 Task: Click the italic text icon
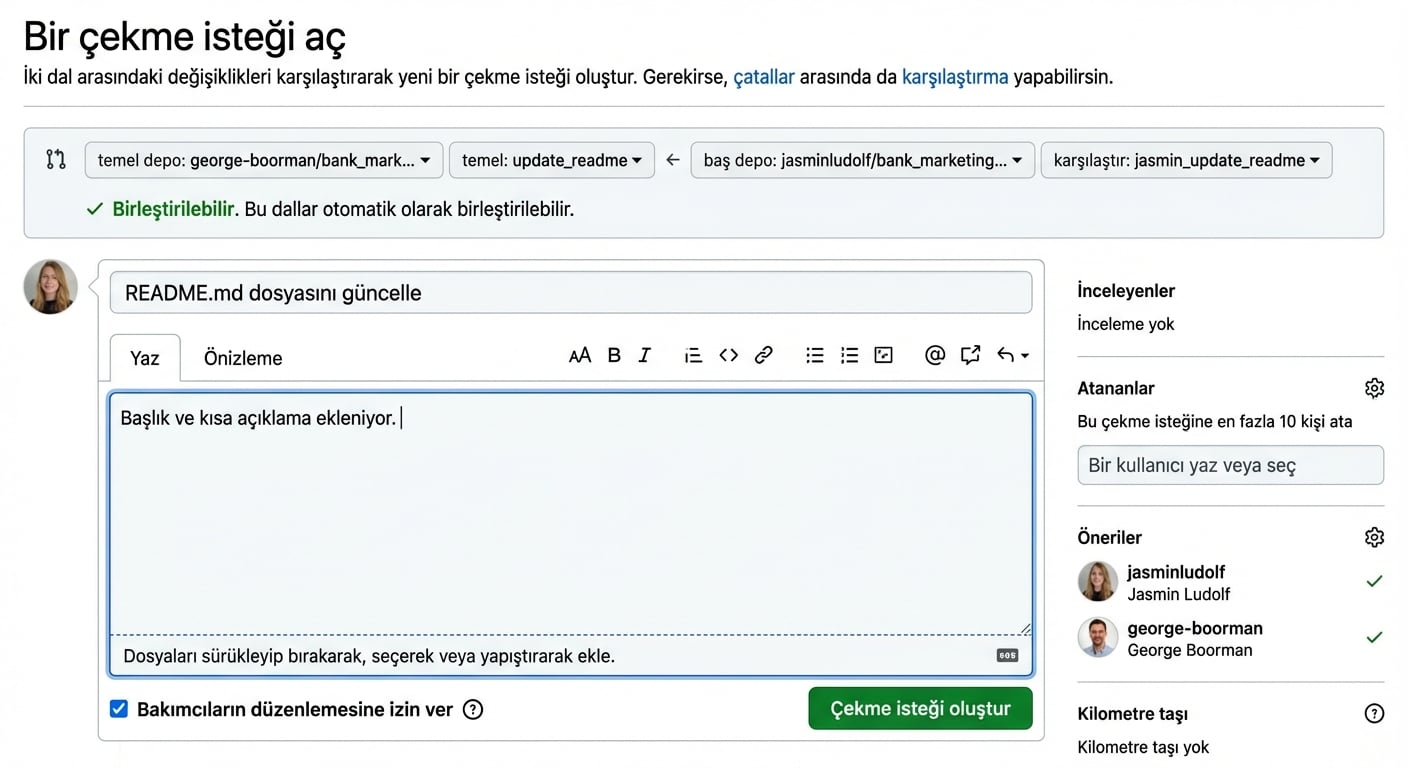pyautogui.click(x=645, y=355)
